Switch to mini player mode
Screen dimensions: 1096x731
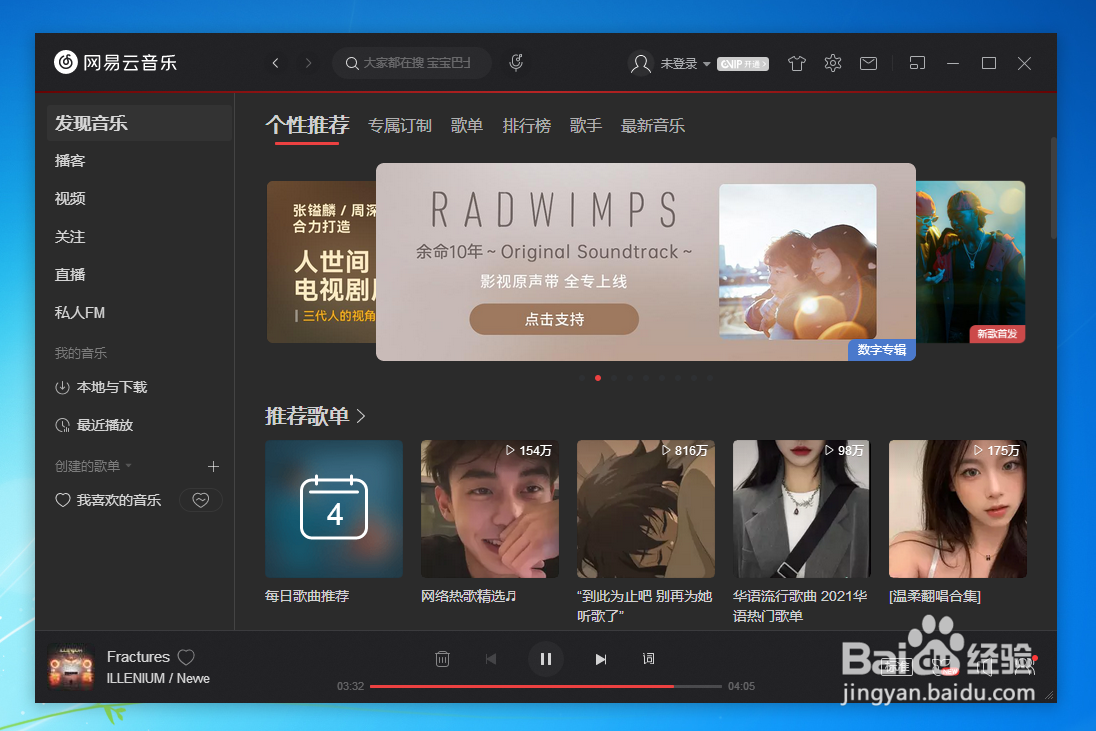(x=917, y=64)
